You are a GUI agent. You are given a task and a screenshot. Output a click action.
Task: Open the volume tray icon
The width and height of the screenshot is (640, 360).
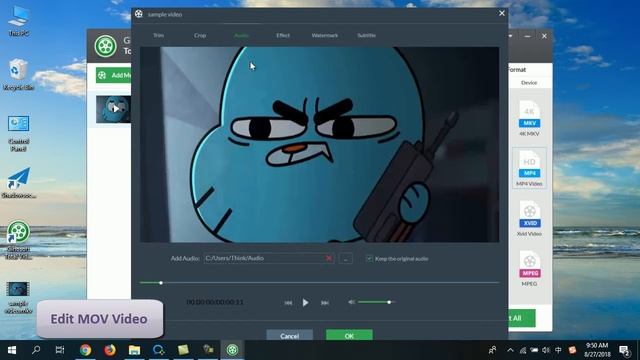[546, 350]
